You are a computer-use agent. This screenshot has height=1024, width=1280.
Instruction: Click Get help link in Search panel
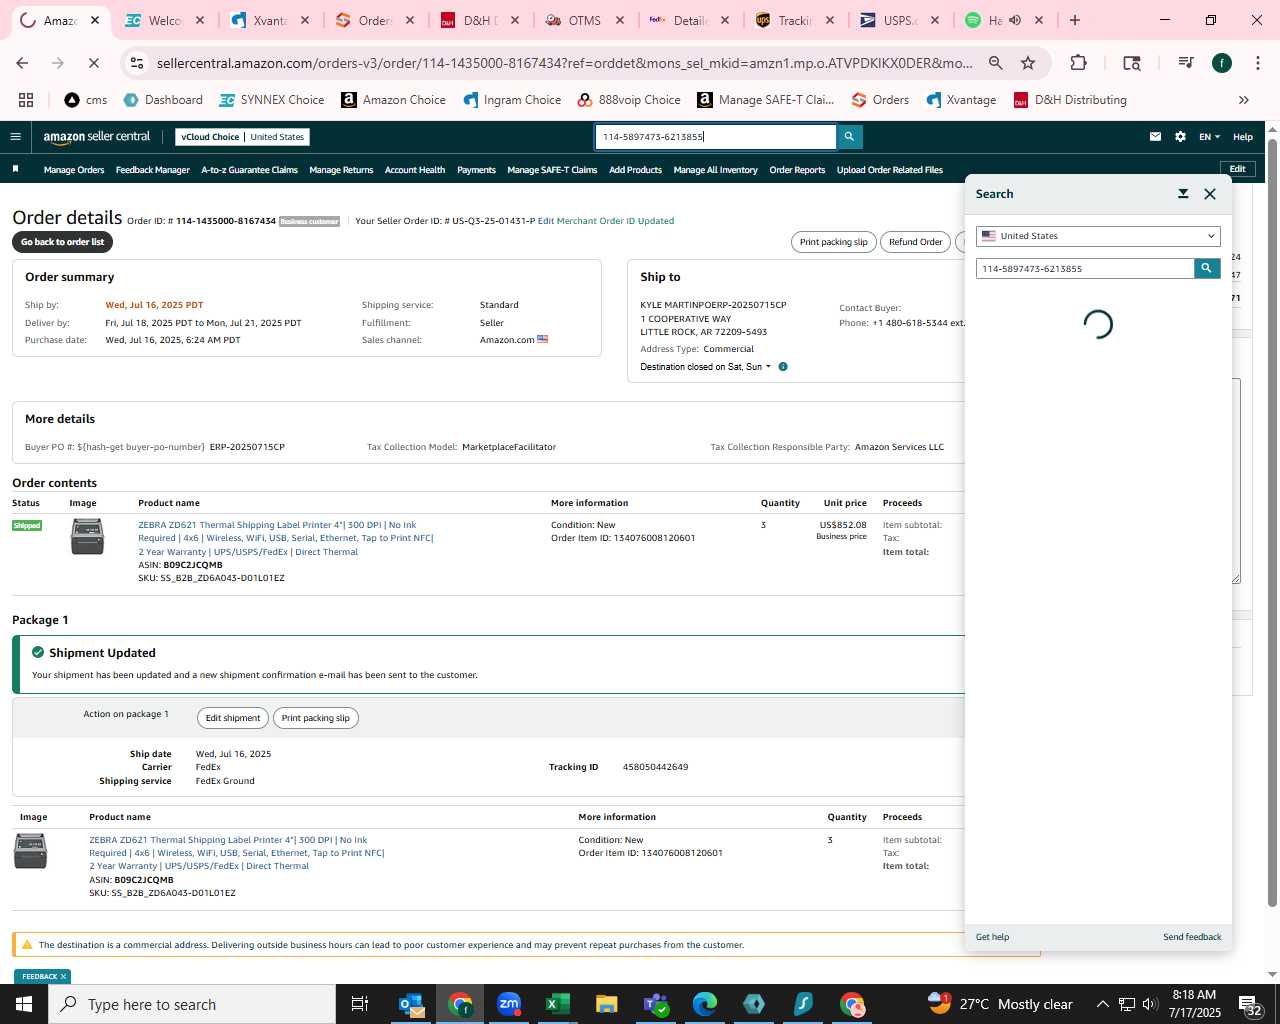coord(992,937)
